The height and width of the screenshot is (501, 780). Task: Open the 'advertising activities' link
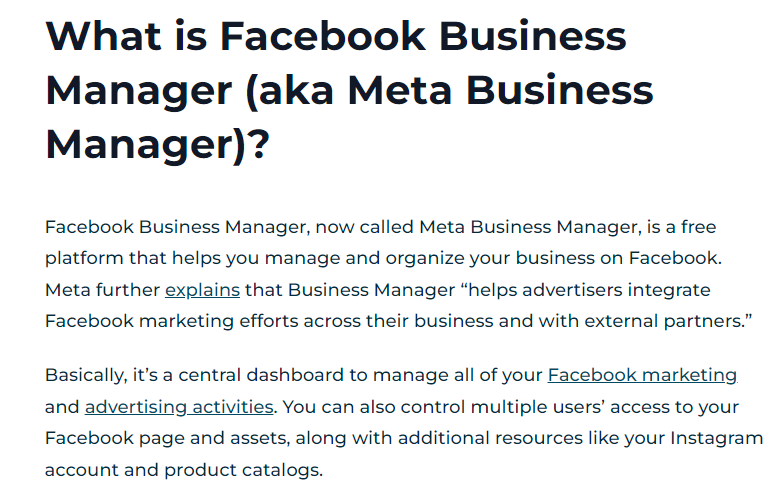click(179, 406)
